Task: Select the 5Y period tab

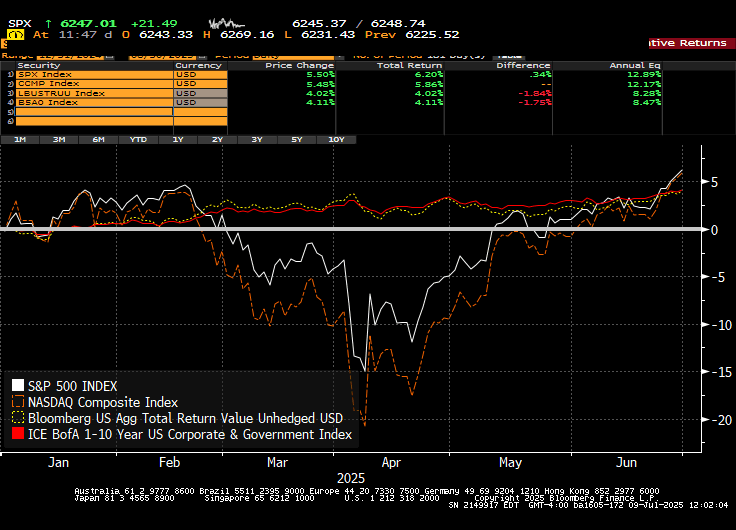Action: [297, 139]
